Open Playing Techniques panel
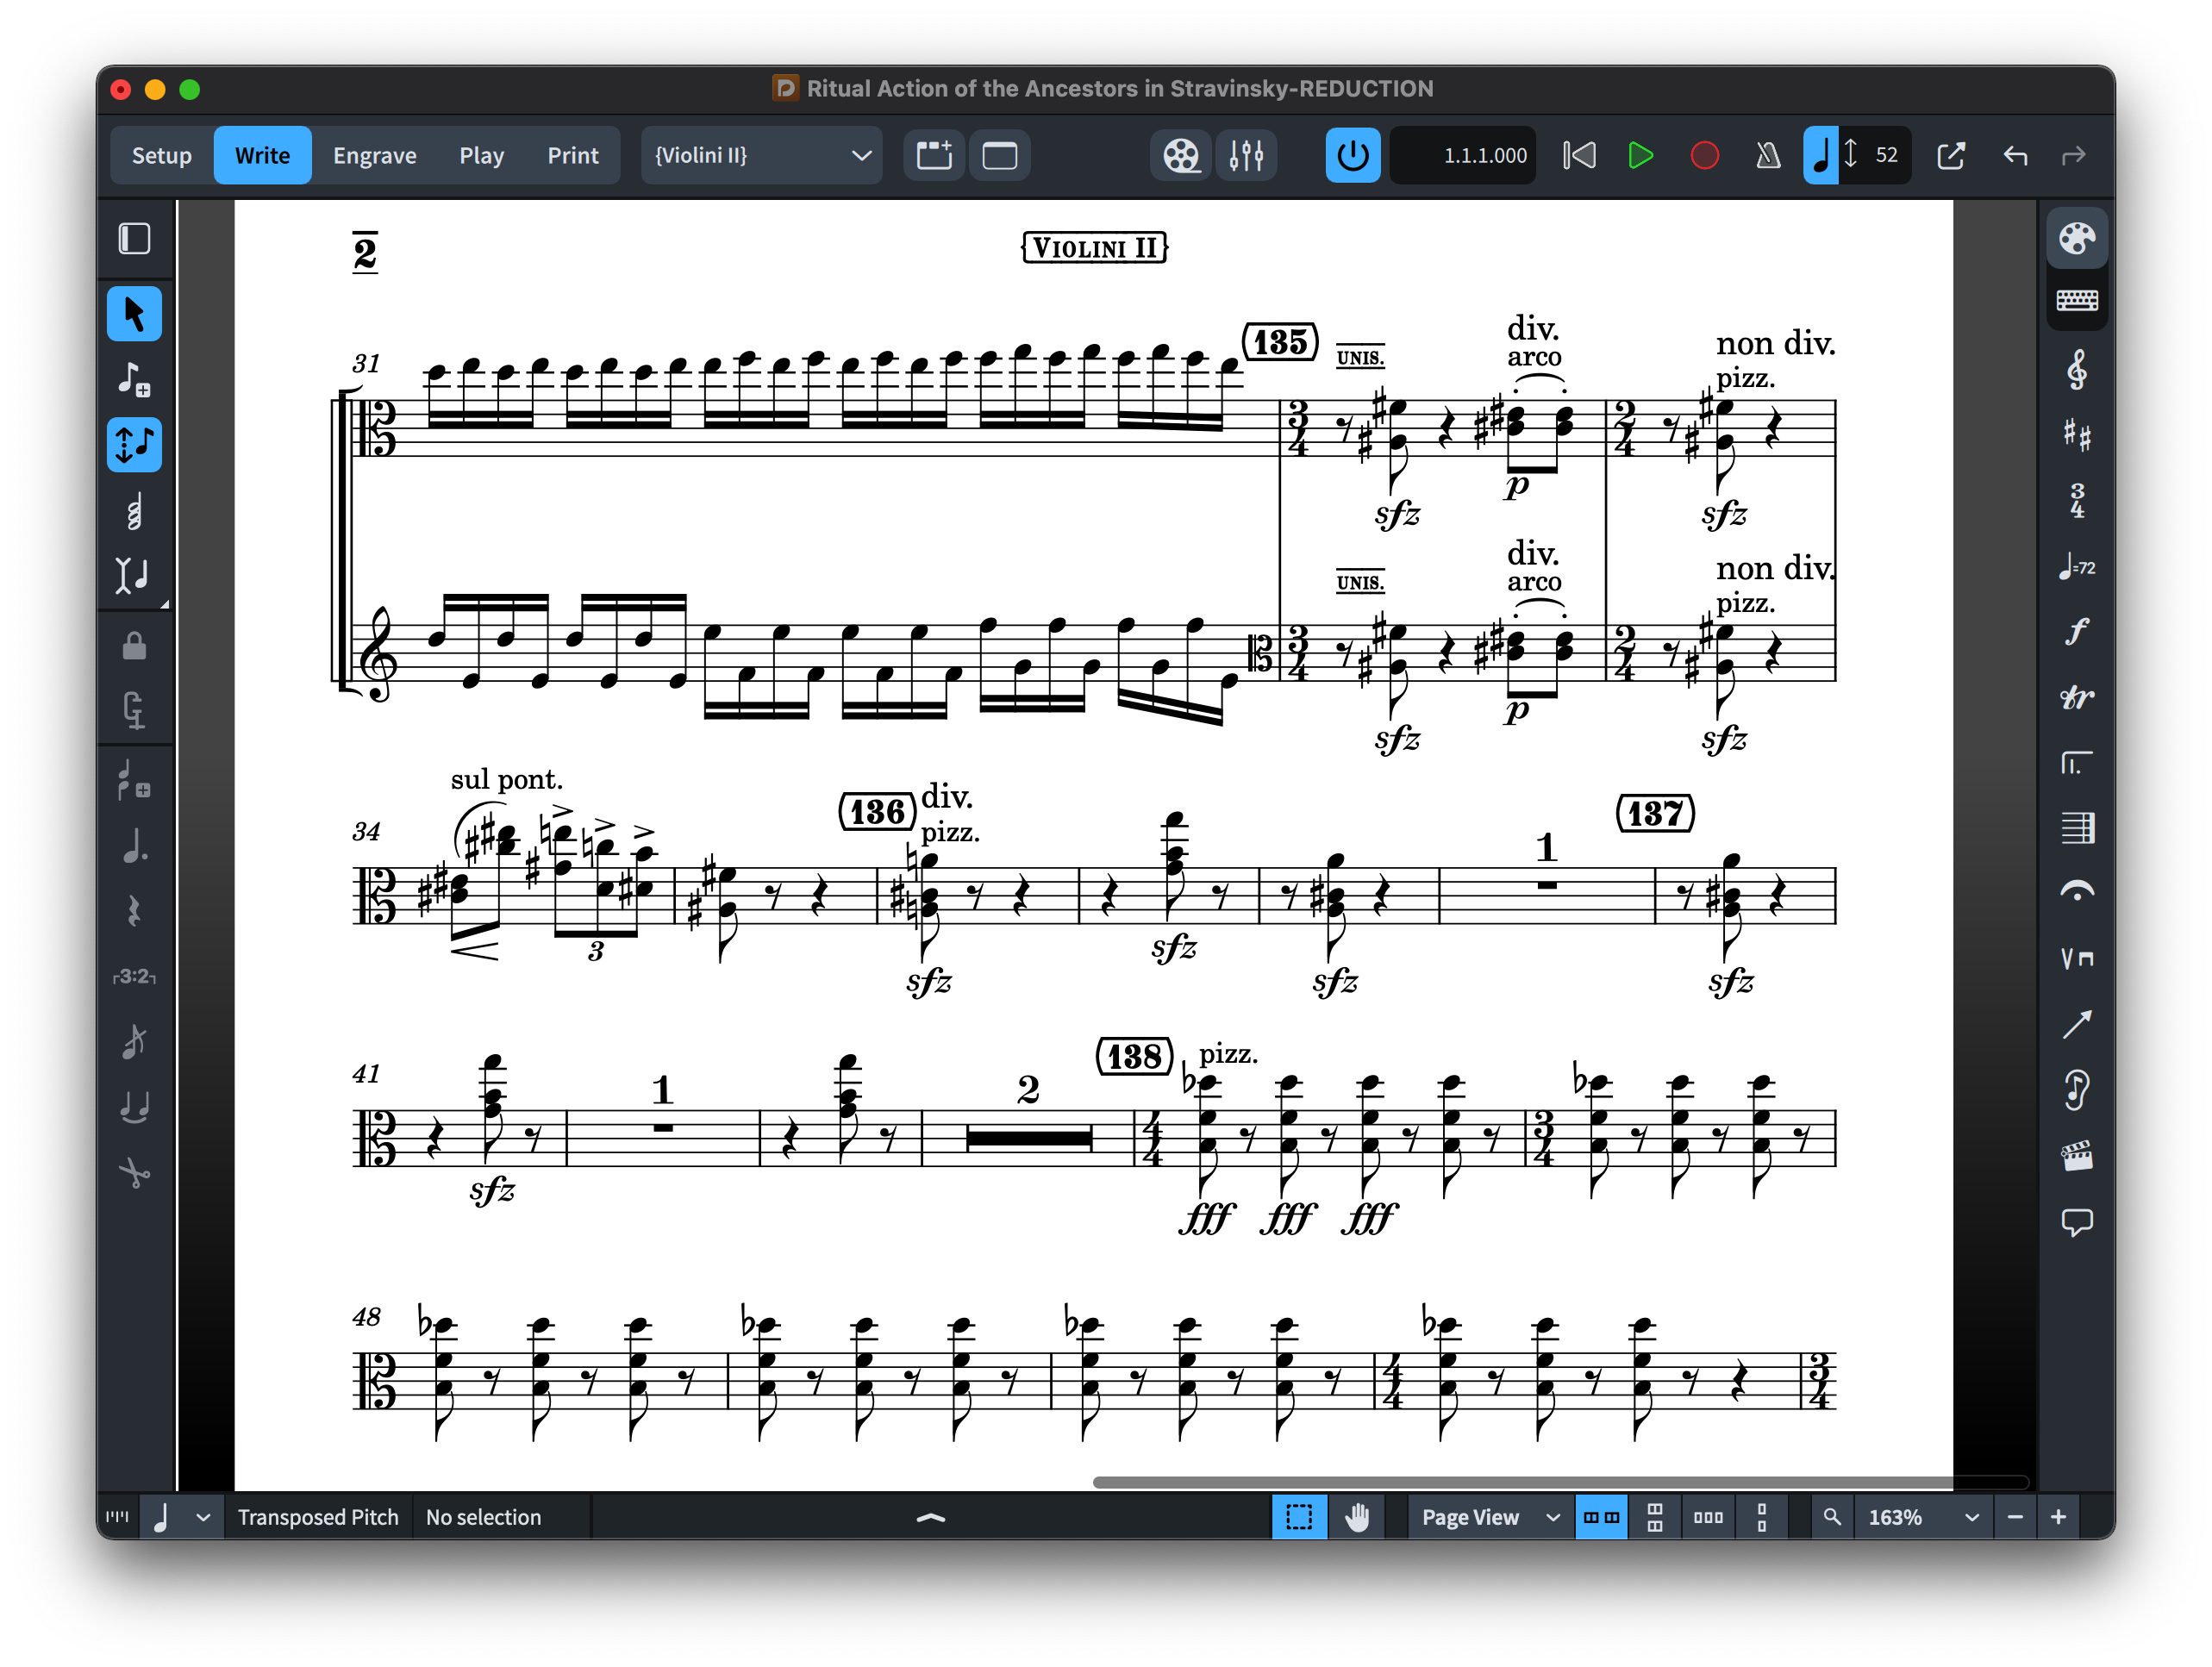The height and width of the screenshot is (1667, 2212). [x=2077, y=959]
